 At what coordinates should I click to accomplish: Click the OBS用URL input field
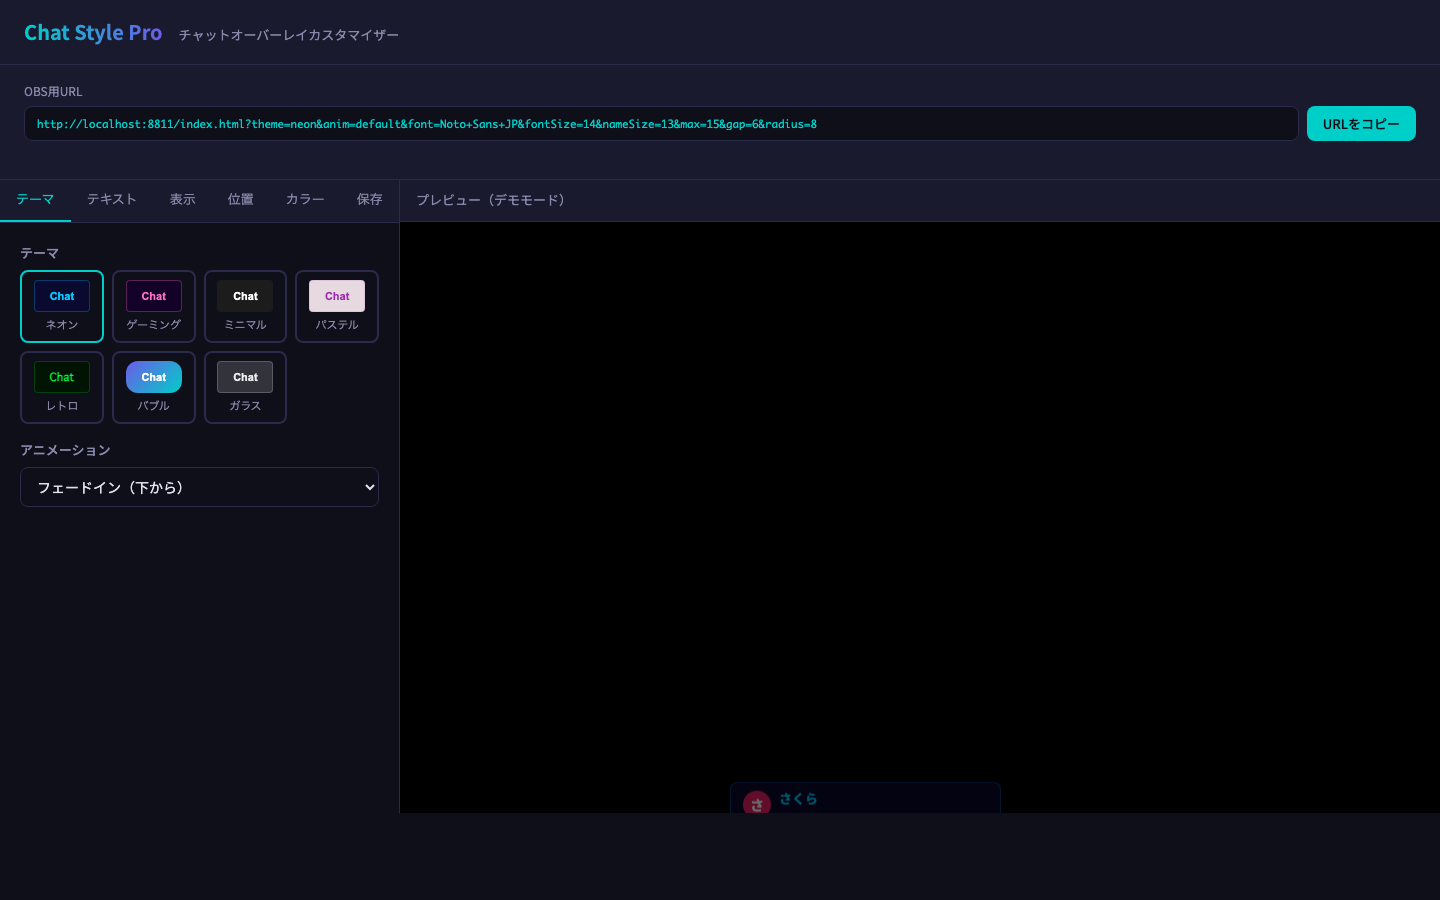click(660, 123)
